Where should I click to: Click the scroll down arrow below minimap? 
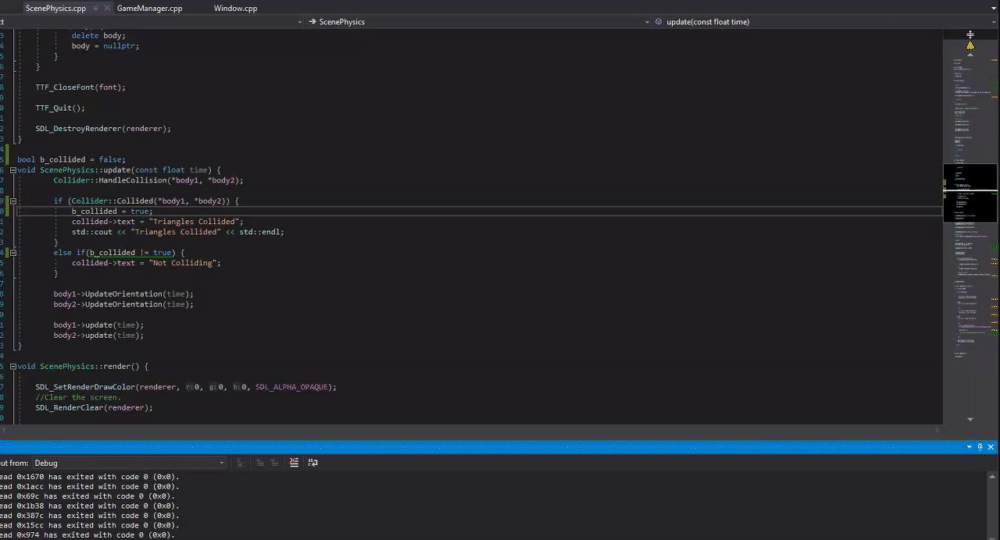[970, 420]
